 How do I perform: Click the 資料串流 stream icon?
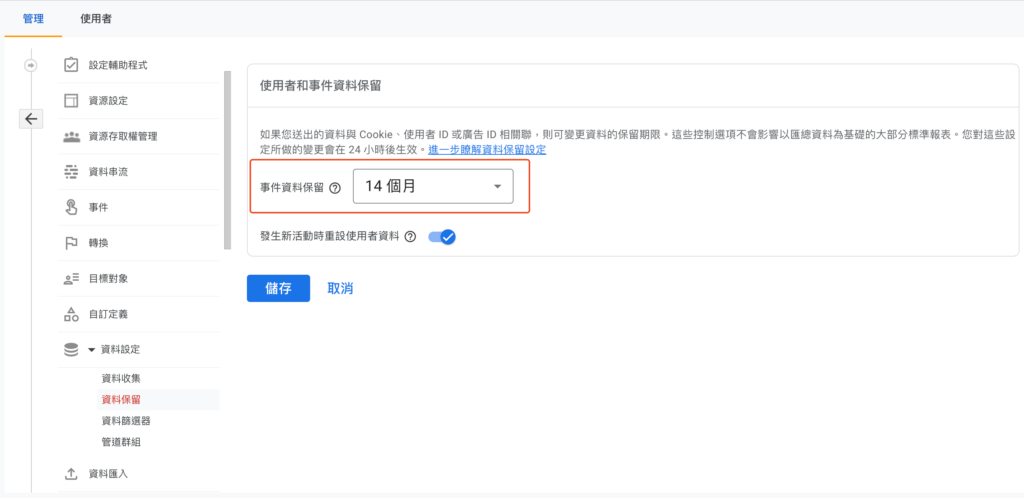tap(71, 172)
